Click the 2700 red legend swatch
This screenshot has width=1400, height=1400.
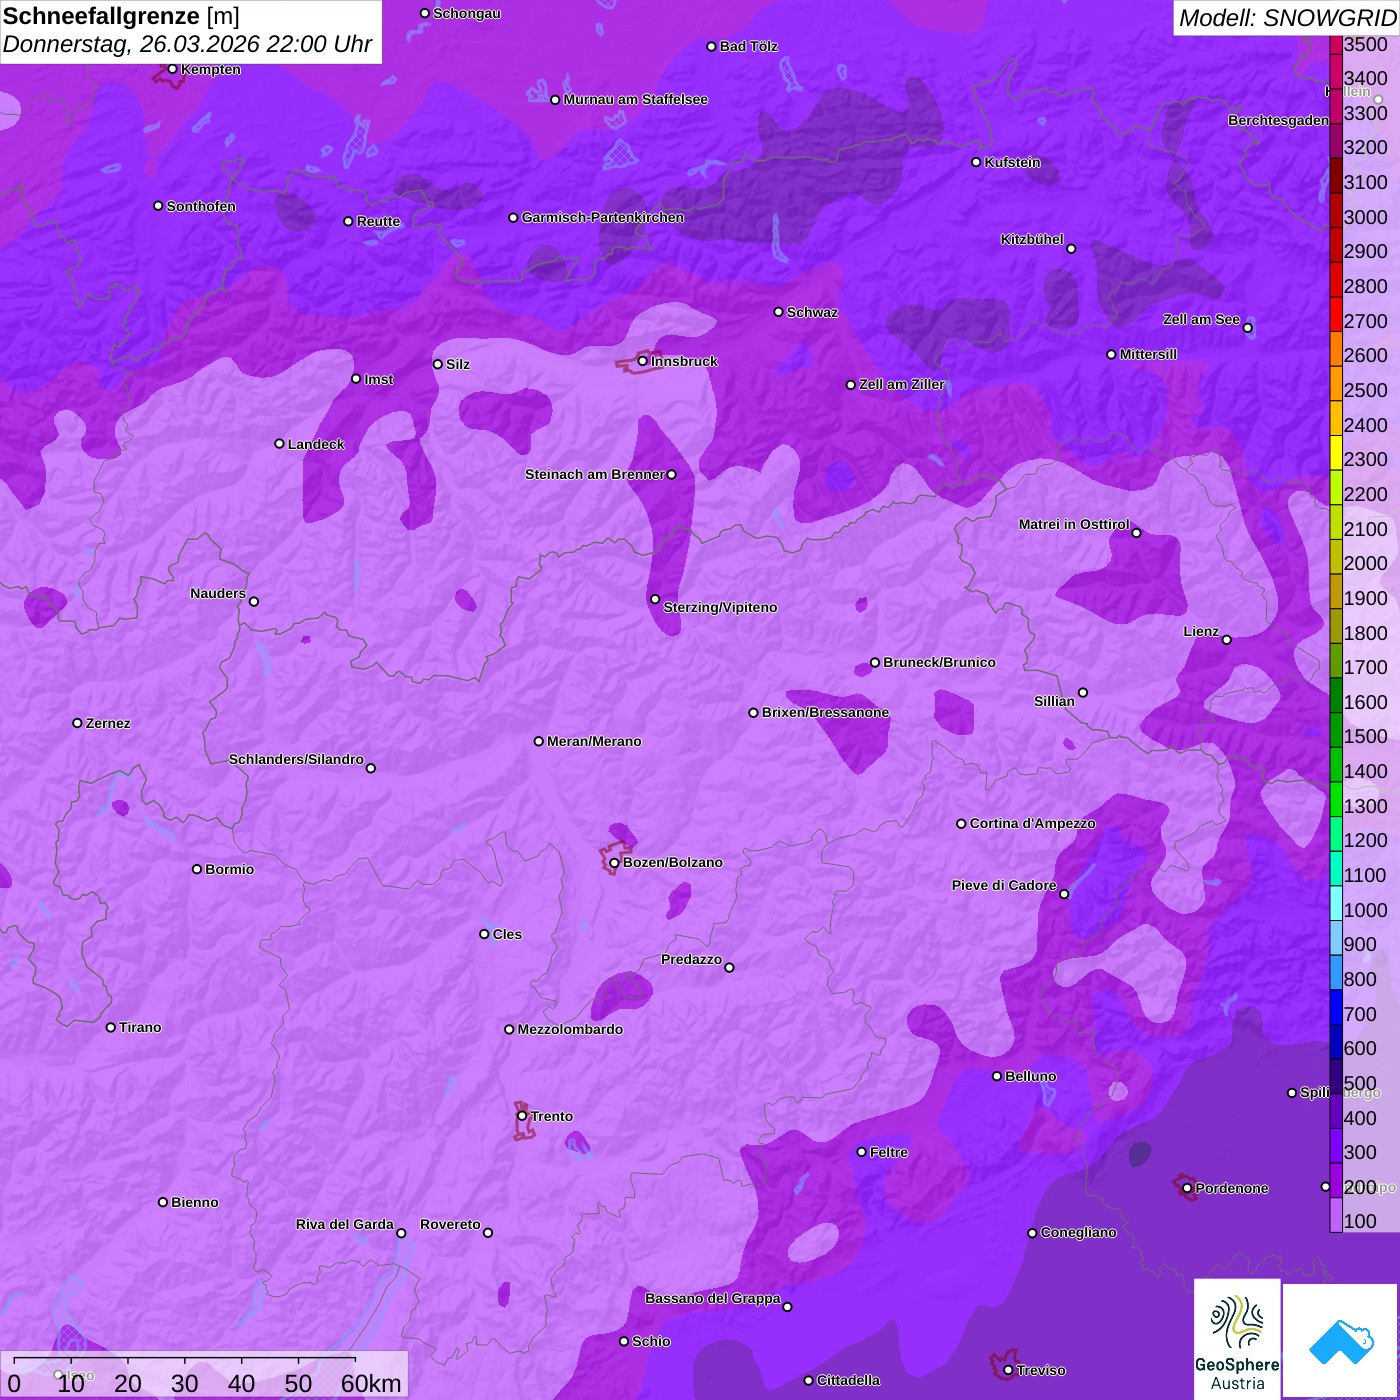(x=1336, y=314)
